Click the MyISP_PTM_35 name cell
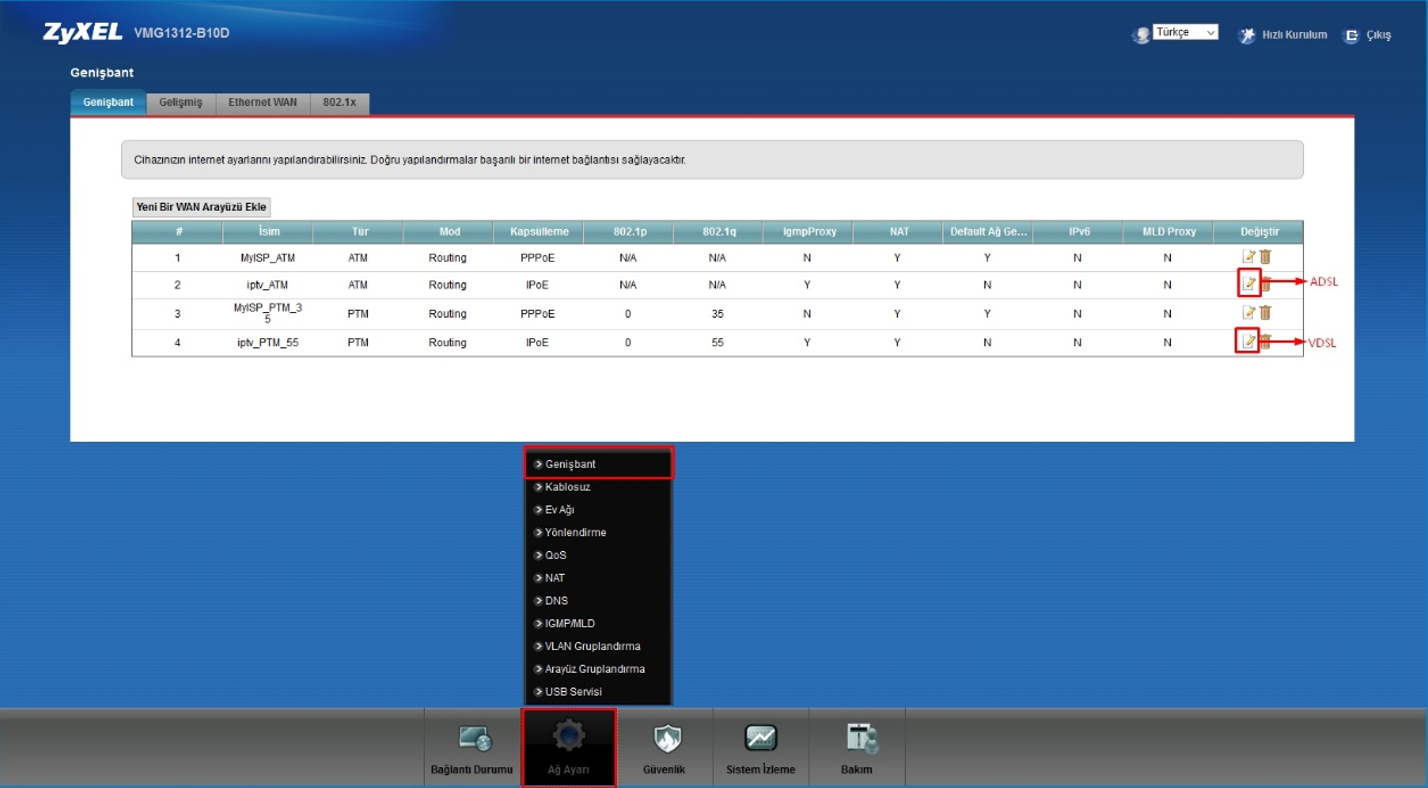This screenshot has width=1428, height=788. [268, 314]
